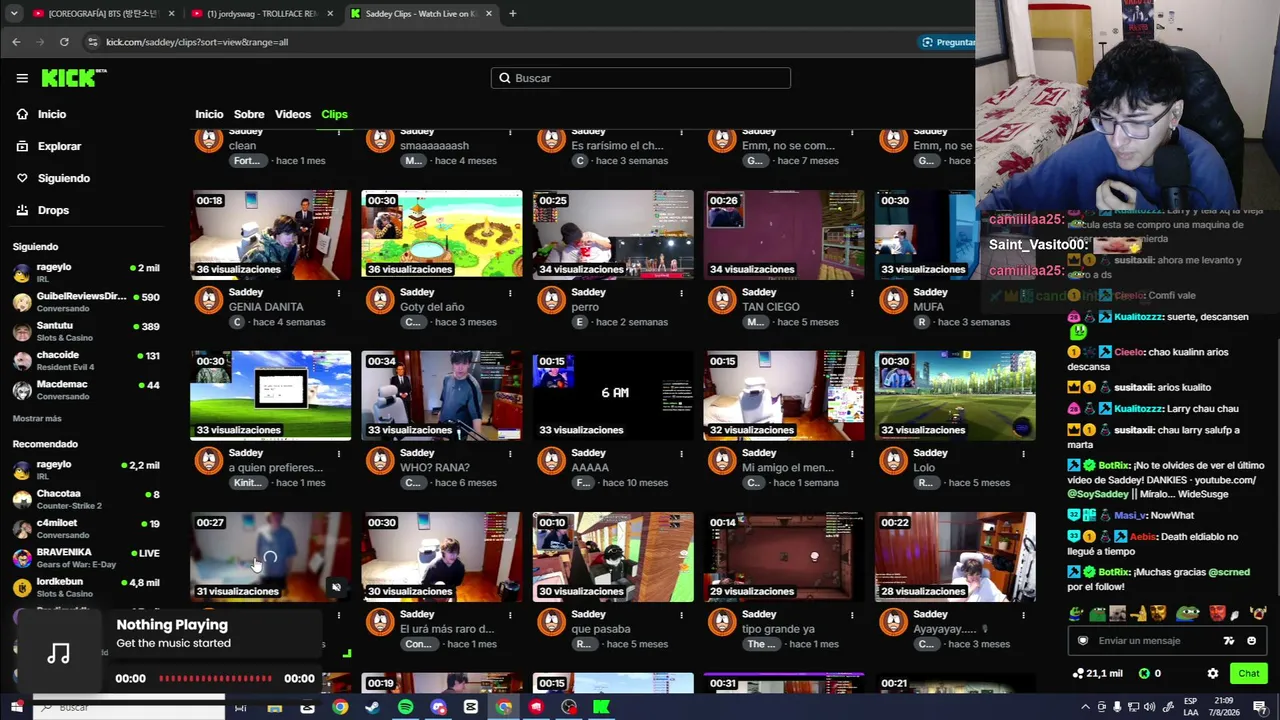Switch to the Sobre tab
Viewport: 1280px width, 720px height.
(x=249, y=114)
